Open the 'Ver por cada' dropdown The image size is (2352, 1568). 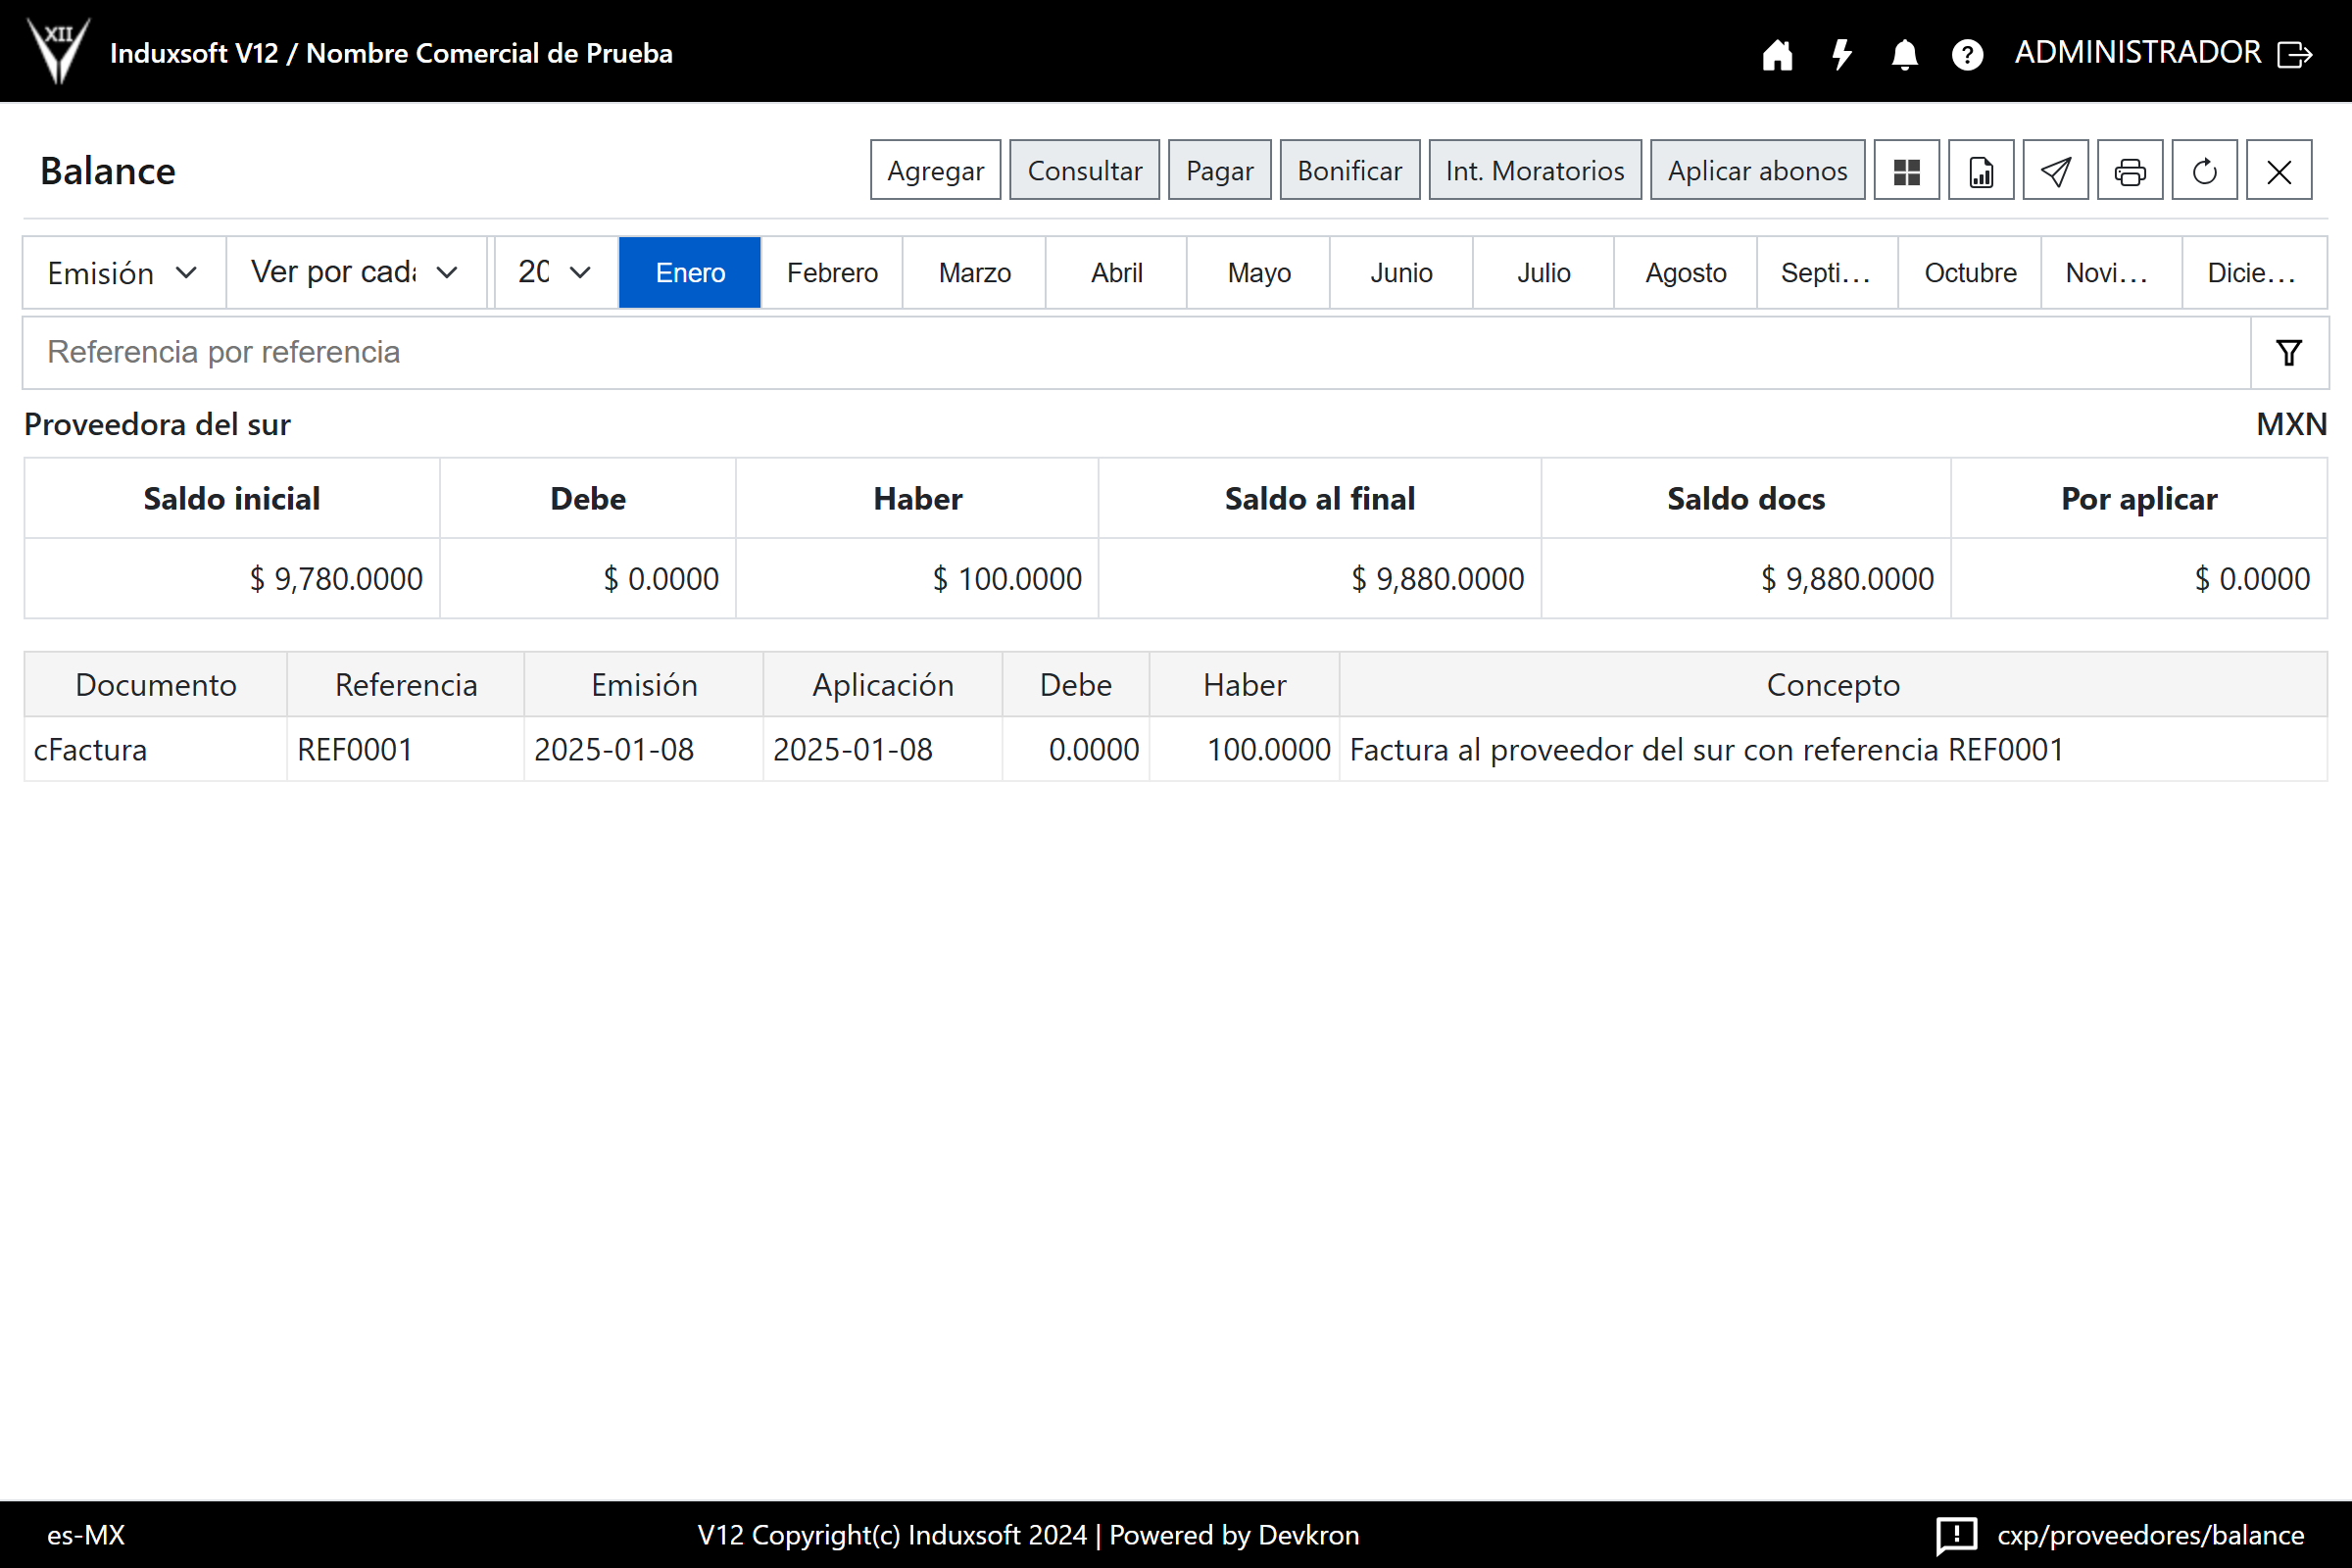click(355, 272)
